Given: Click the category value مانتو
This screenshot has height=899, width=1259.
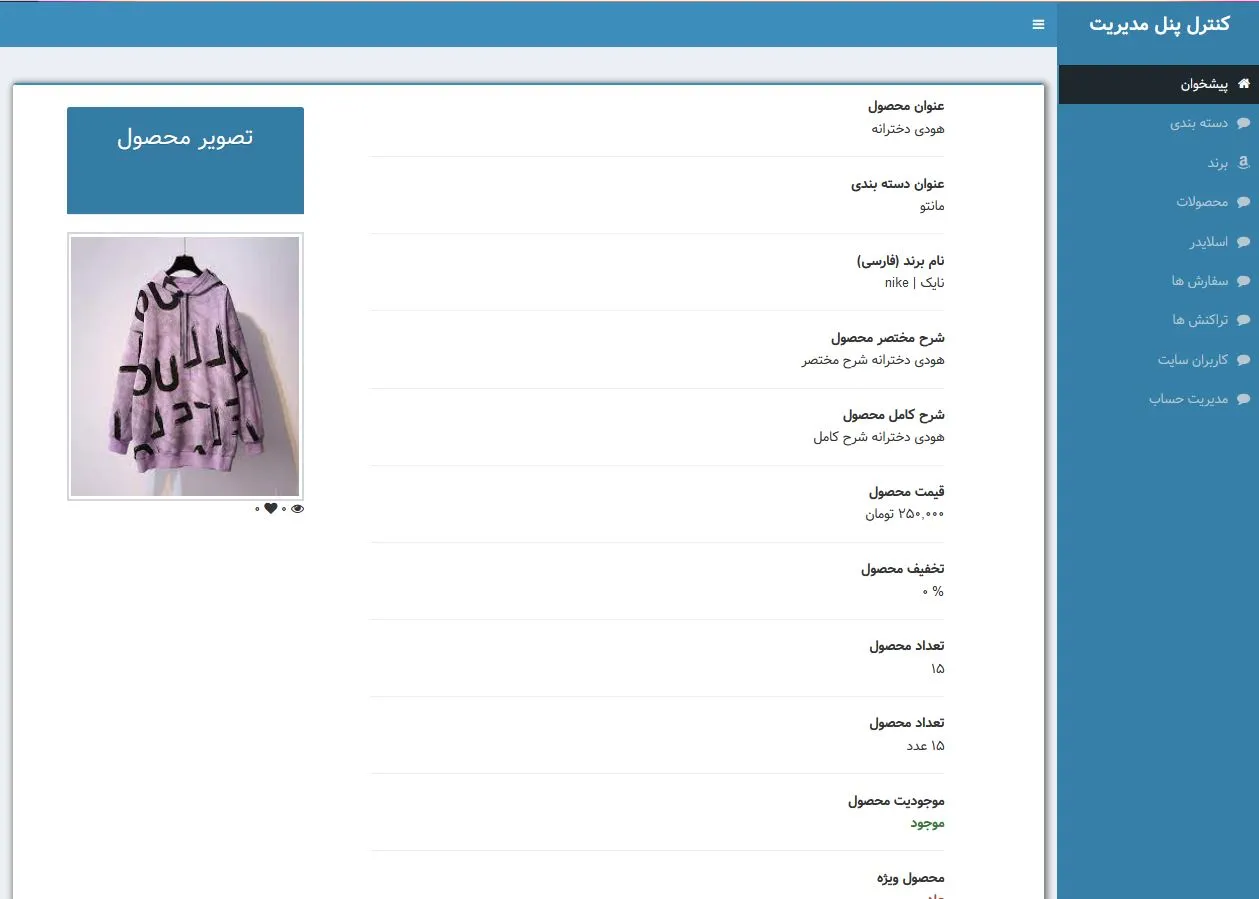Looking at the screenshot, I should (x=931, y=206).
